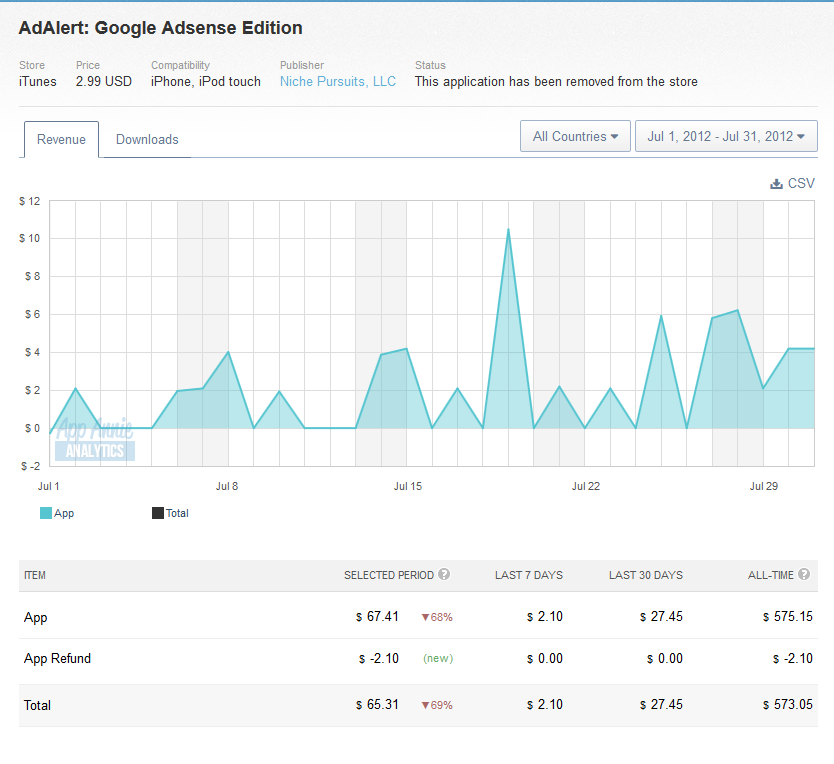Select the $ -2 y-axis label
834x764 pixels.
pyautogui.click(x=31, y=467)
